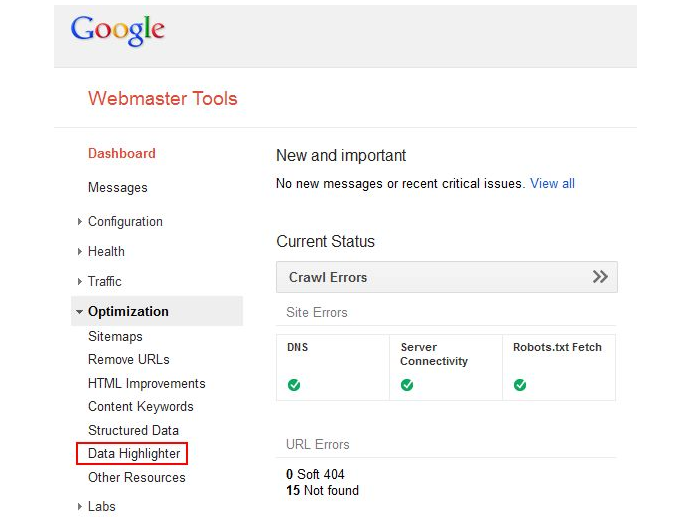Viewport: 700px width, 517px height.
Task: Click the Site Errors heading
Action: coord(317,313)
